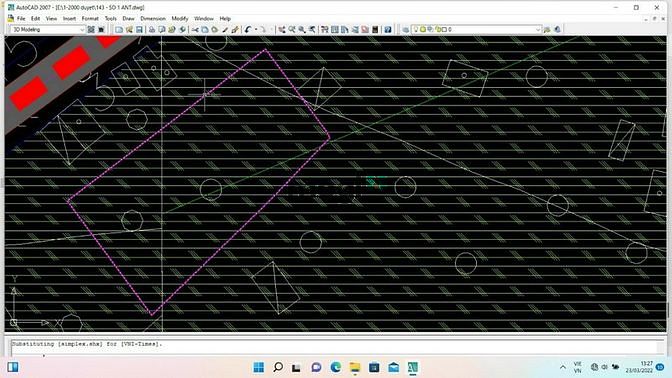Click the layer color swatch square
This screenshot has width=672, height=378.
444,30
